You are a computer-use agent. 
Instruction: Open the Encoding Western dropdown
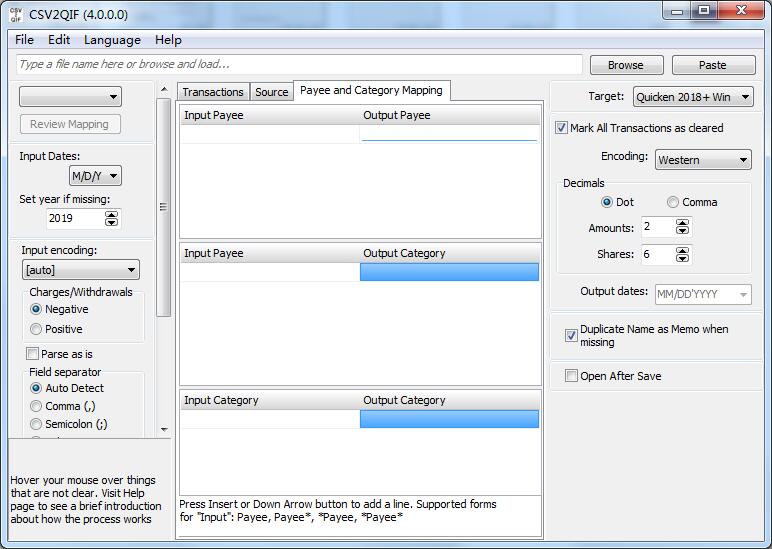pos(703,160)
